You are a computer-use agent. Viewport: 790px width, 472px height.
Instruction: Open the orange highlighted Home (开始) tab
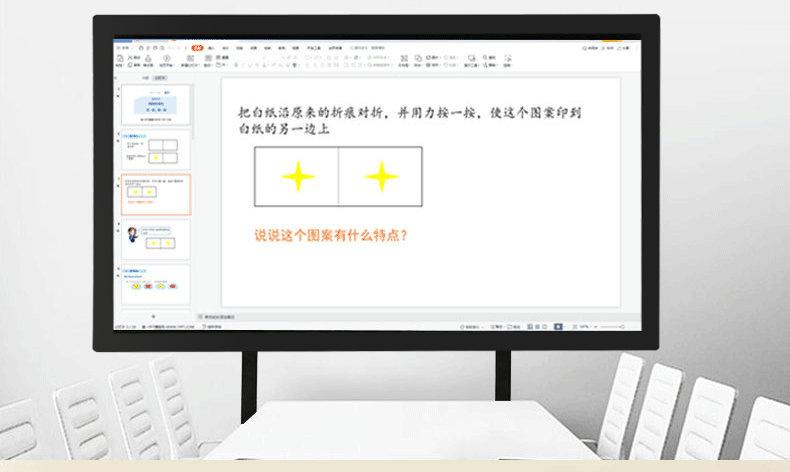point(197,47)
